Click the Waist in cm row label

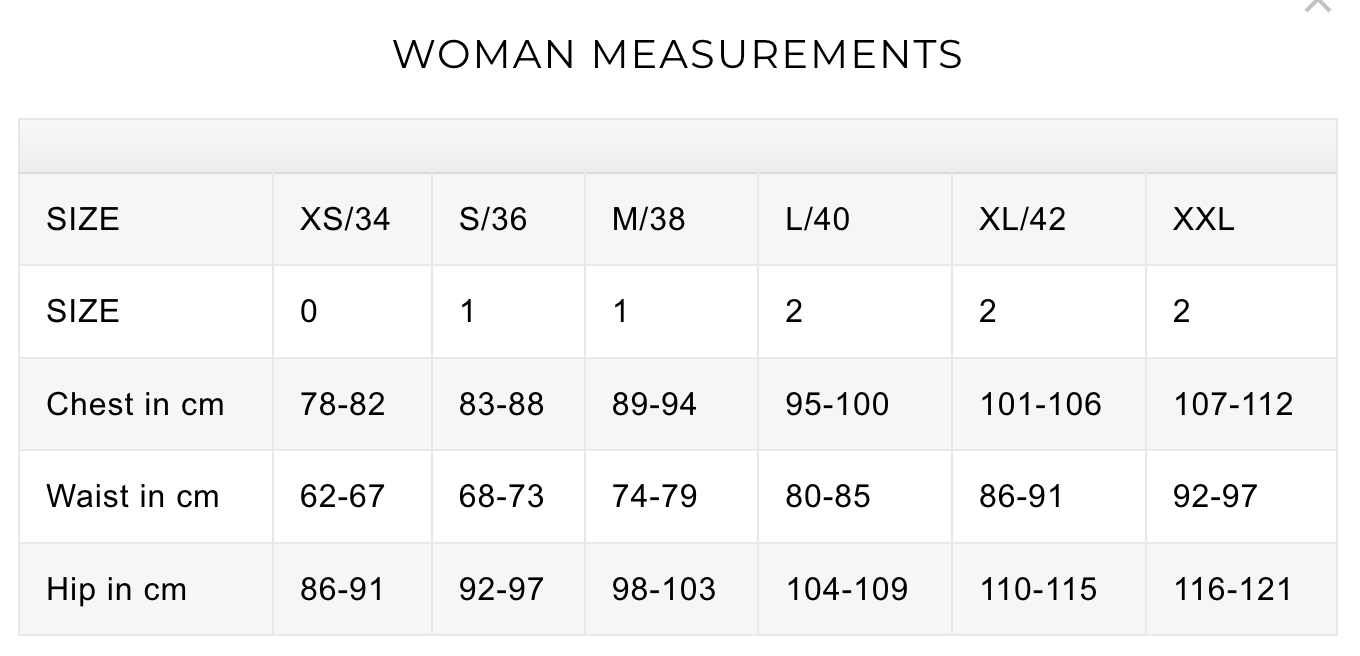point(133,496)
